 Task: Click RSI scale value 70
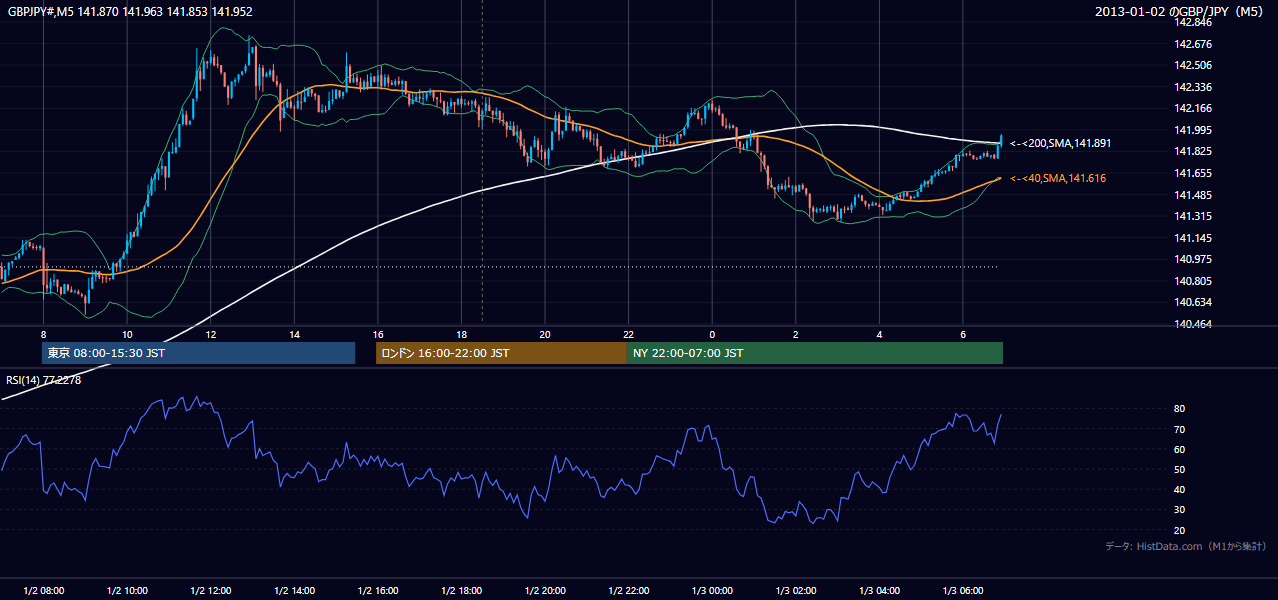click(1179, 429)
